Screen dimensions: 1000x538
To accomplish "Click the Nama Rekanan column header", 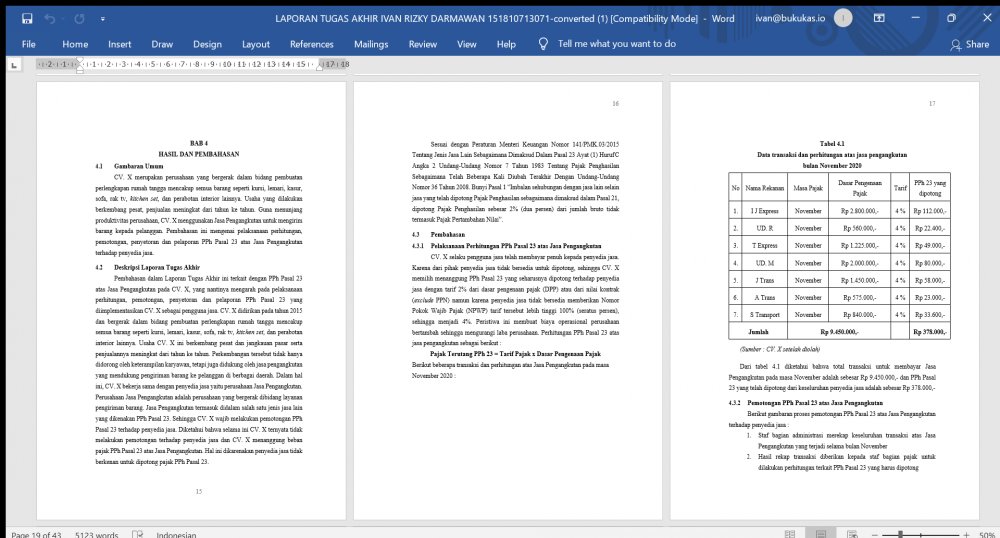I will (x=764, y=188).
